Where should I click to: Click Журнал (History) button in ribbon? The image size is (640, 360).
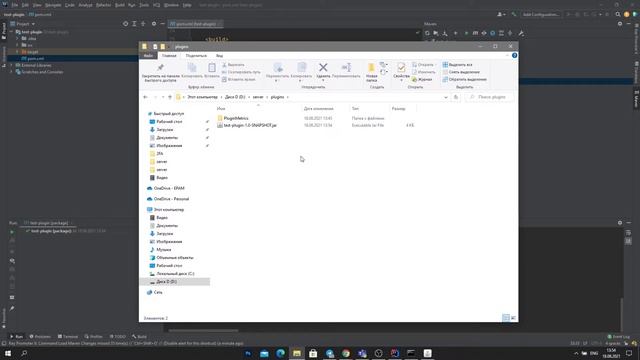422,80
